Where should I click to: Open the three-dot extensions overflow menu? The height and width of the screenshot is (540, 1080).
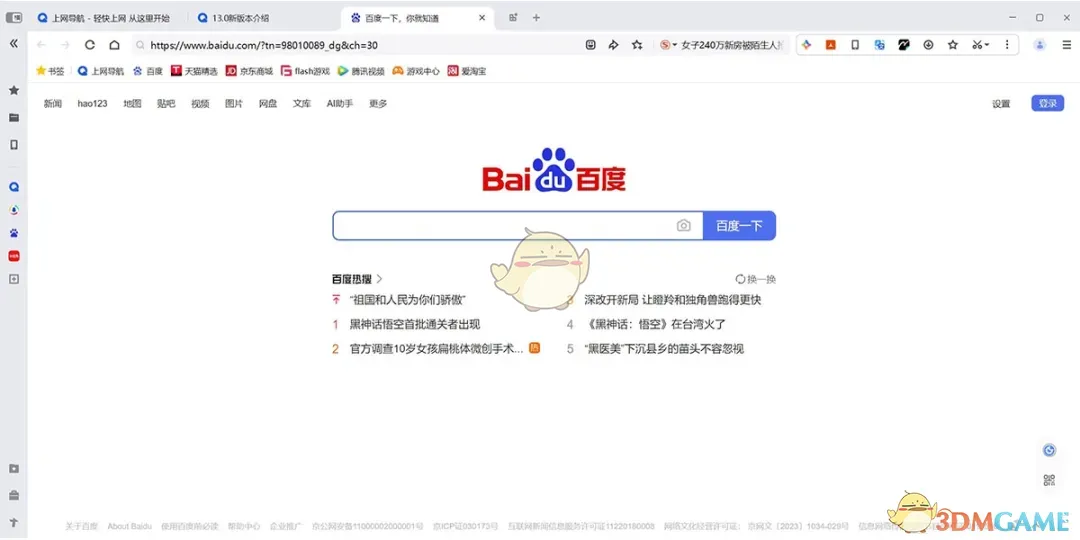pyautogui.click(x=1007, y=45)
